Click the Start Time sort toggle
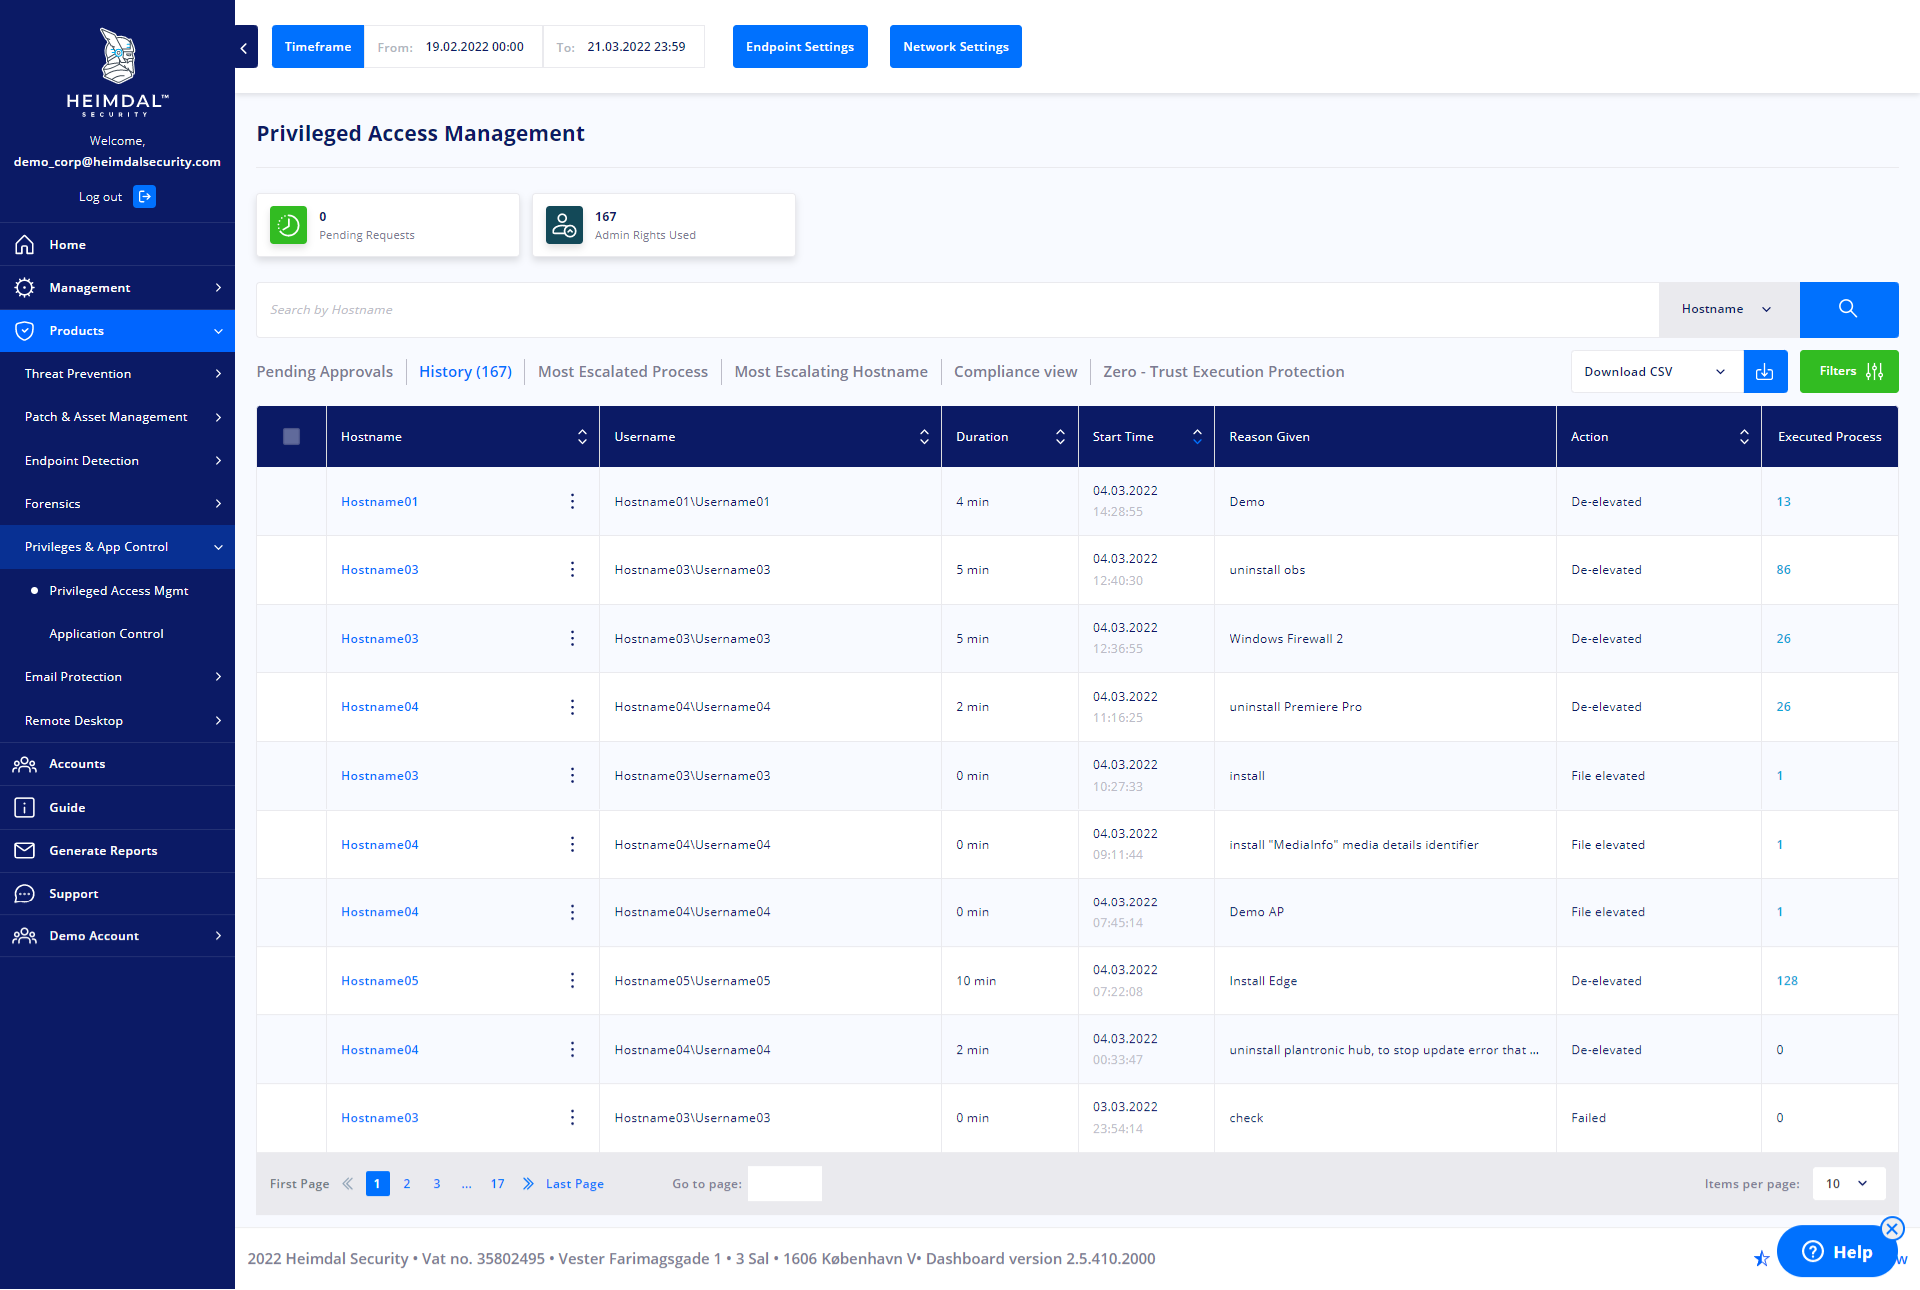The image size is (1920, 1290). pos(1197,436)
